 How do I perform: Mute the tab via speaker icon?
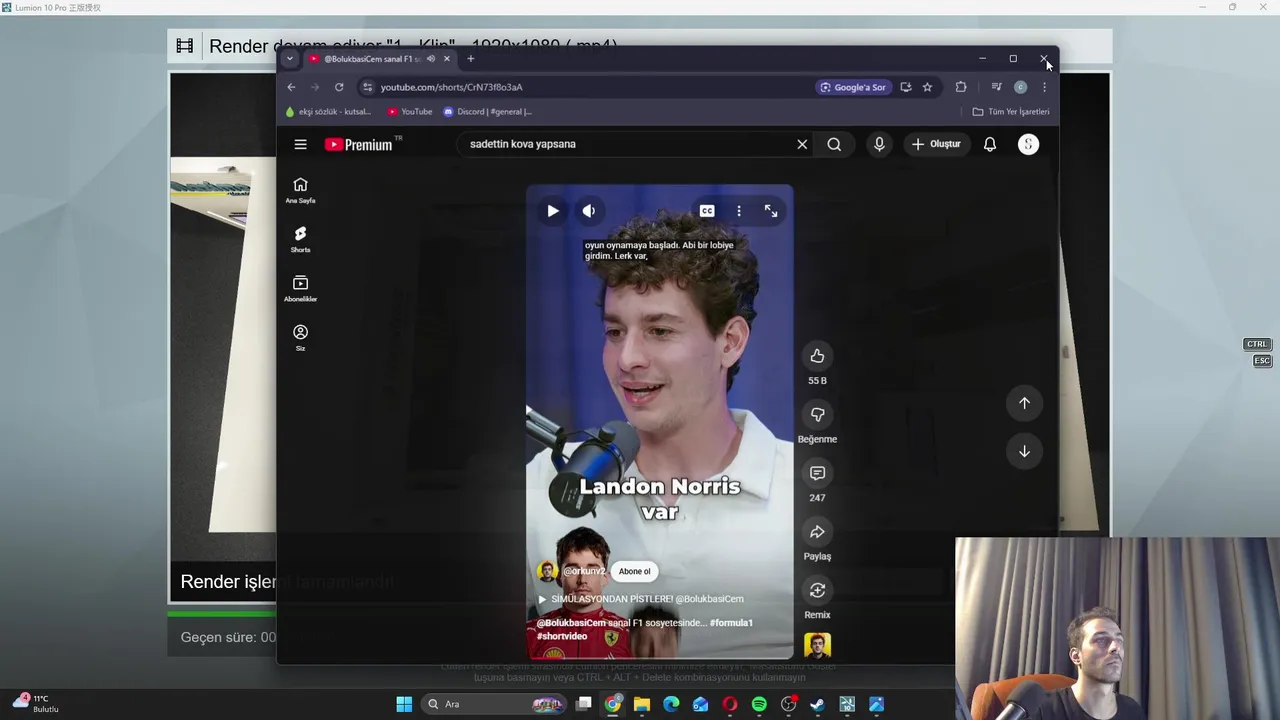(431, 59)
